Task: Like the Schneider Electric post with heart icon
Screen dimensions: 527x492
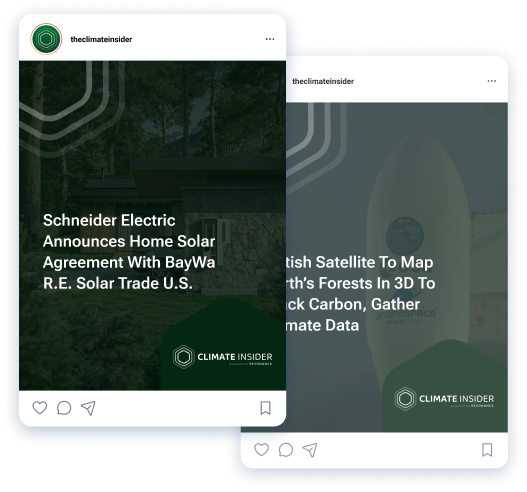Action: 40,408
